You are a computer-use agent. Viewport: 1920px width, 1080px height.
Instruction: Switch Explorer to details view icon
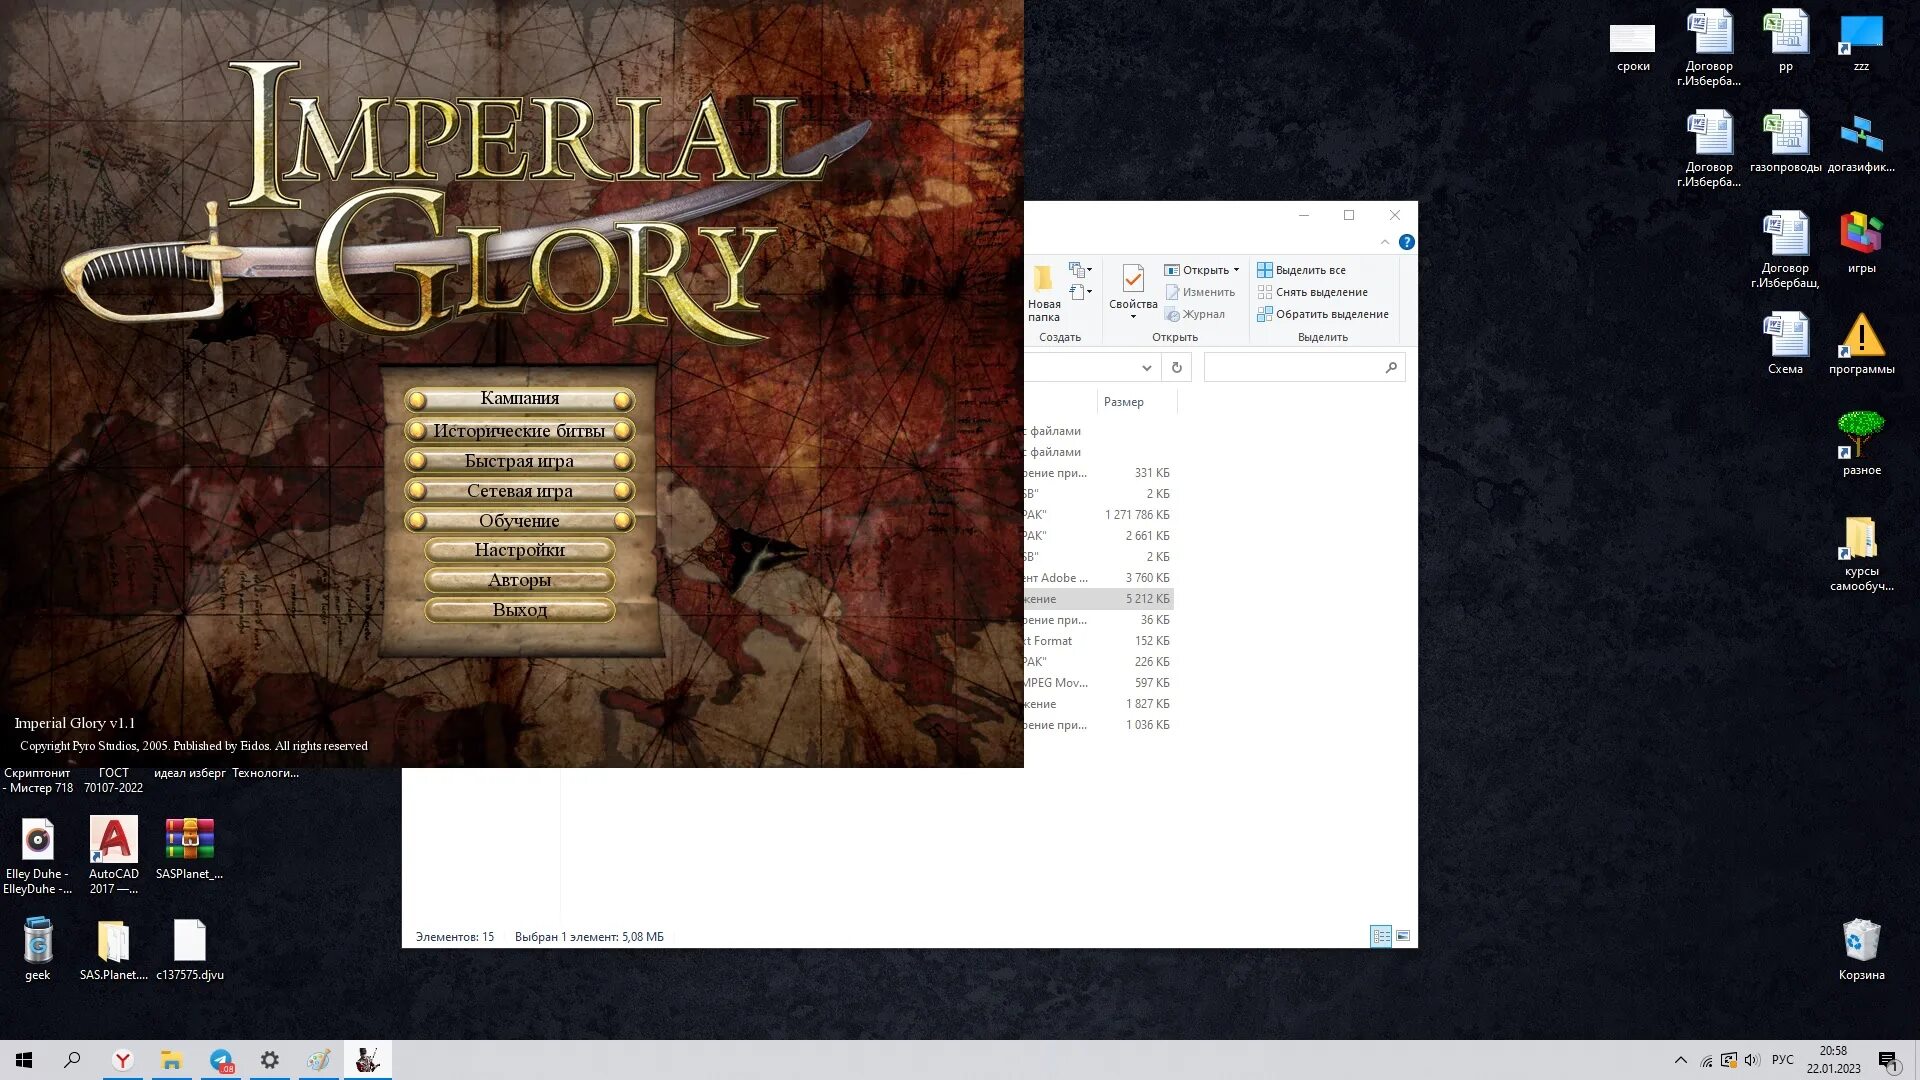[1381, 936]
